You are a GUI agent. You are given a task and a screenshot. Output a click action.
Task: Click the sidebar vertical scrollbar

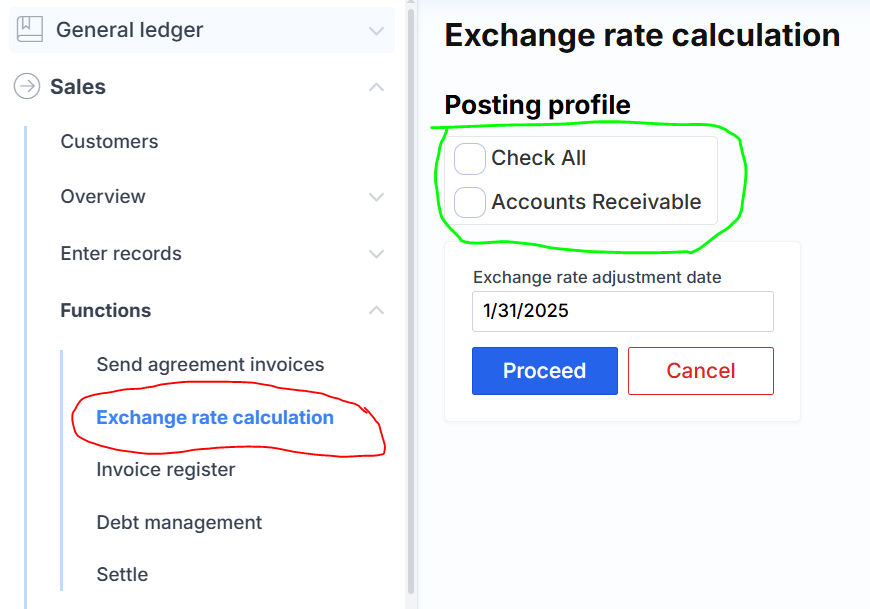tap(411, 300)
